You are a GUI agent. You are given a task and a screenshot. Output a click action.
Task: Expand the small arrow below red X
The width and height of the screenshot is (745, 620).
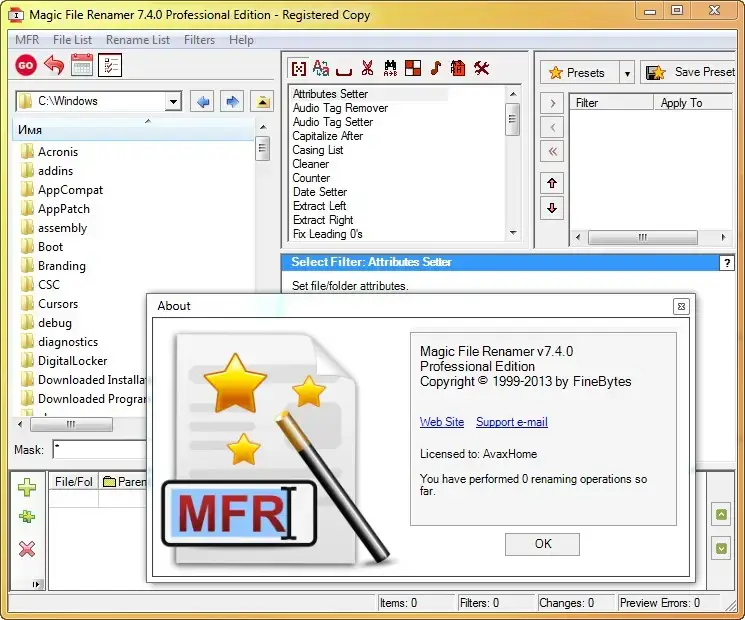tap(36, 584)
